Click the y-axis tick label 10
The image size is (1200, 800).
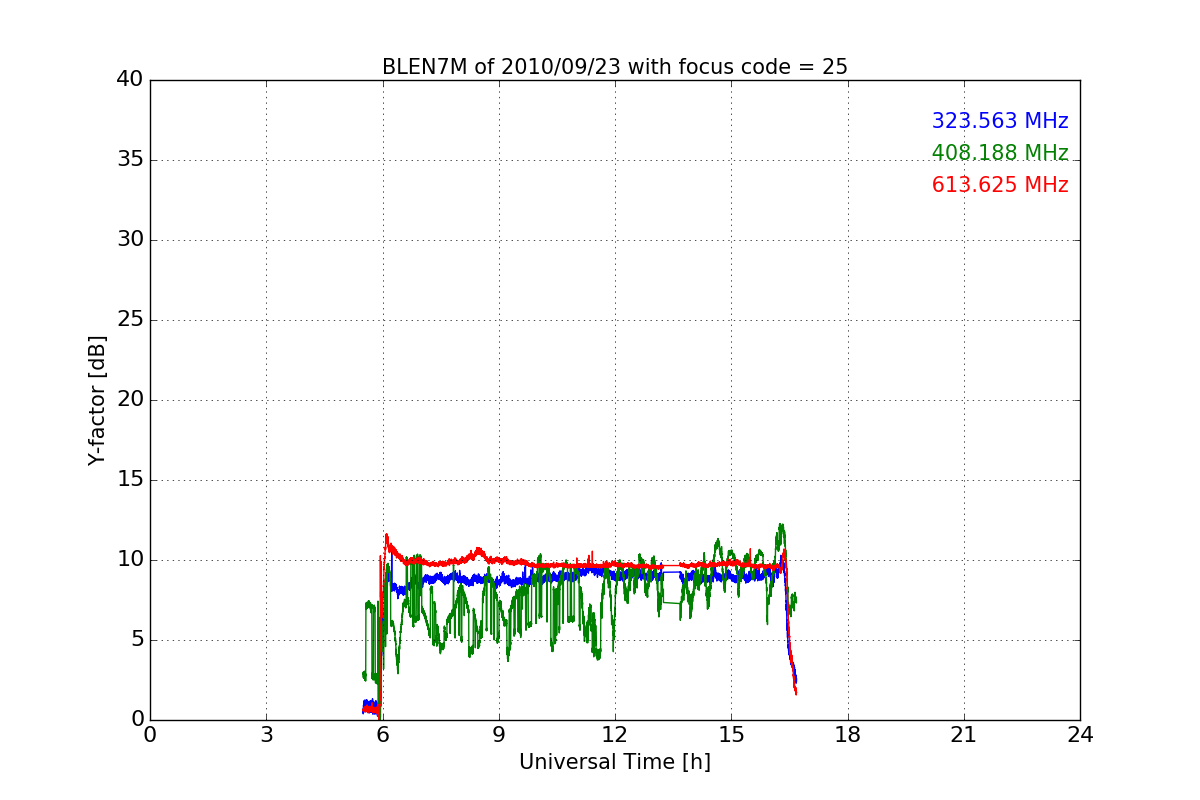click(129, 560)
